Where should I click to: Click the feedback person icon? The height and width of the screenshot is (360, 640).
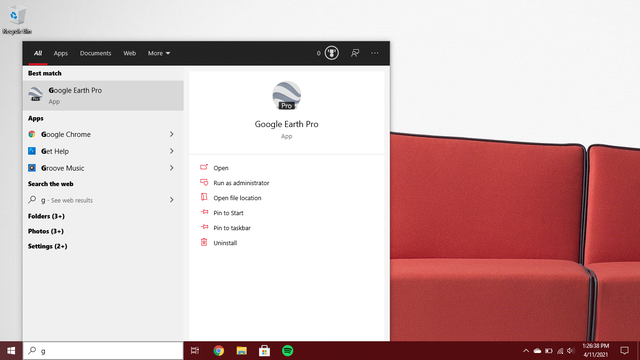pyautogui.click(x=355, y=53)
